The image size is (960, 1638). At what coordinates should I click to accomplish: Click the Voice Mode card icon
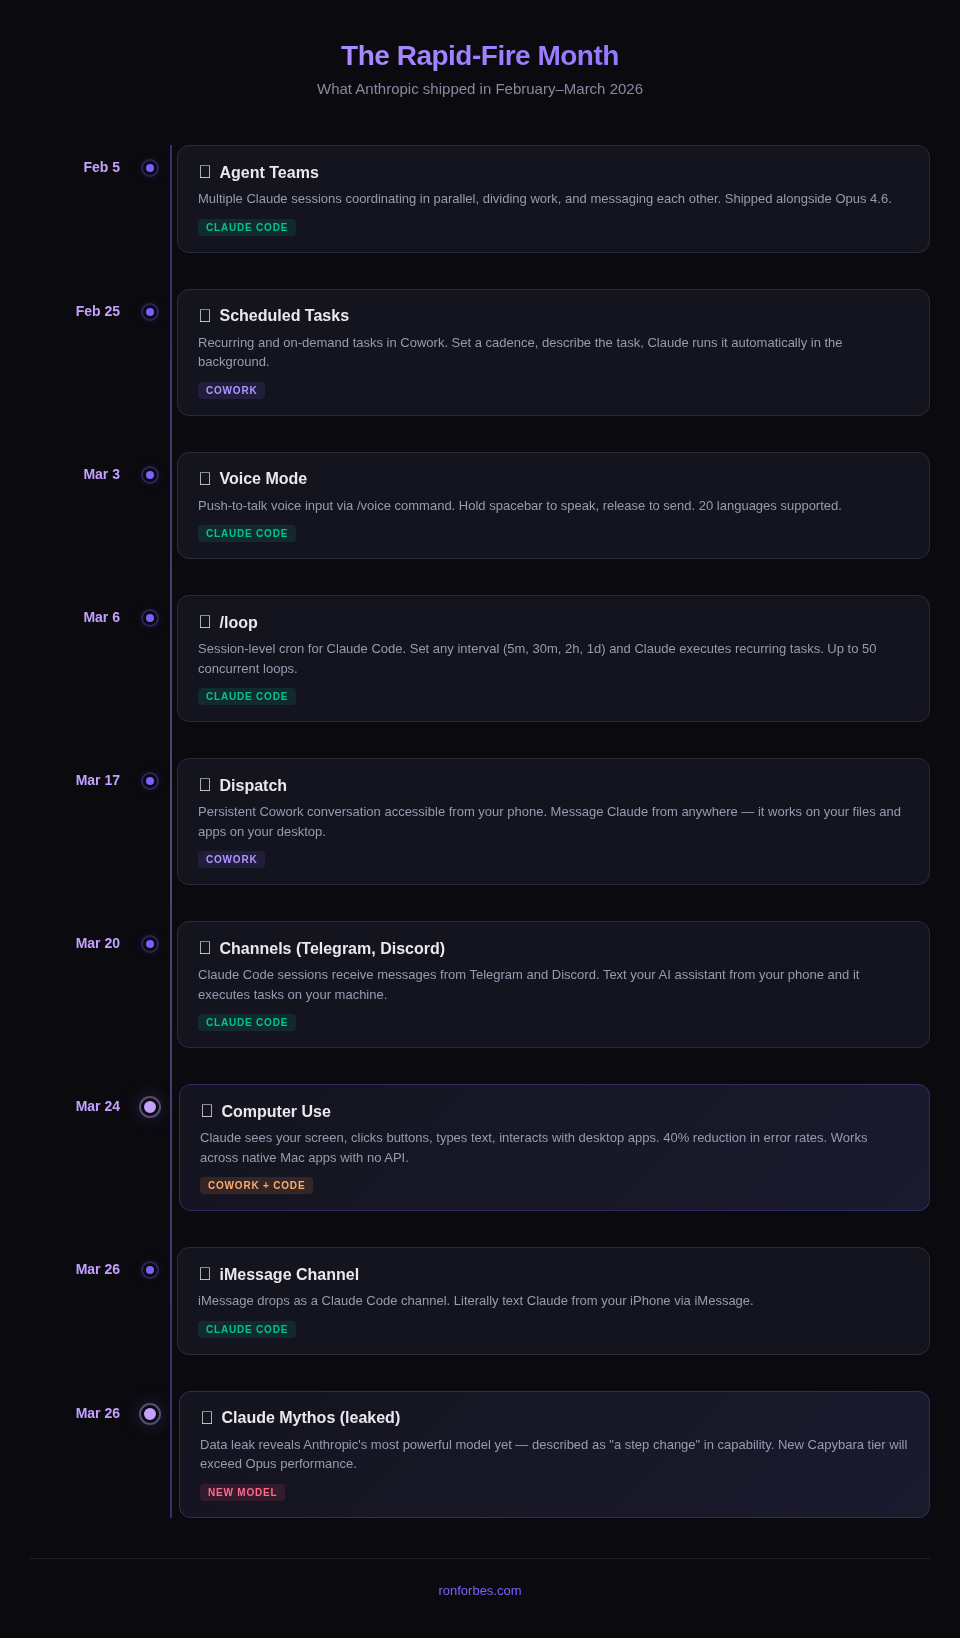pos(205,479)
